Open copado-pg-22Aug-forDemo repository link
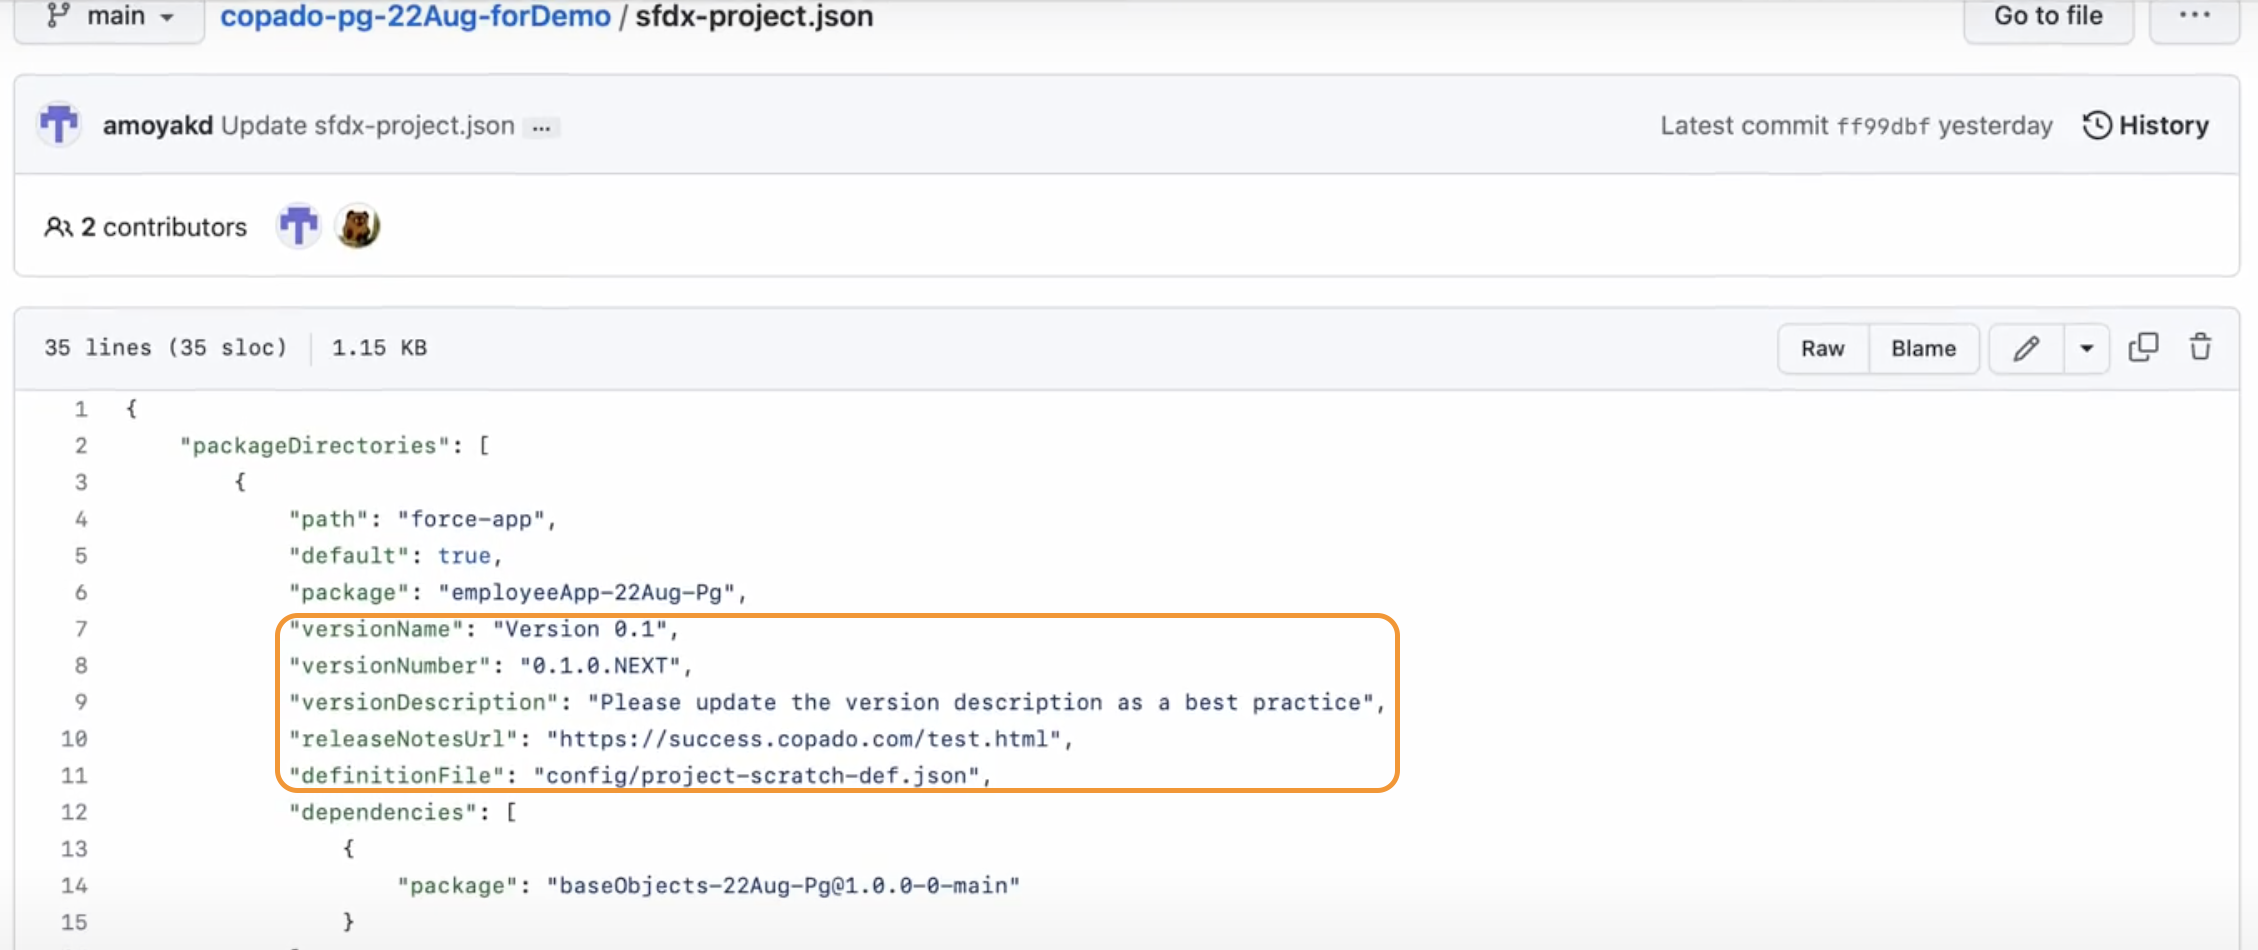Viewport: 2258px width, 950px height. 415,17
